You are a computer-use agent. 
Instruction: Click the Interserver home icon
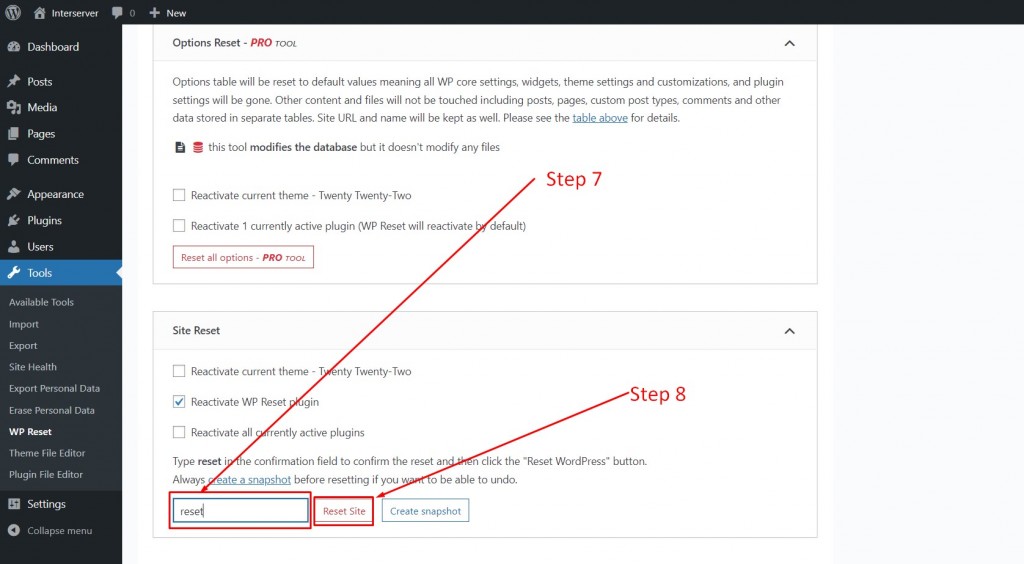tap(40, 12)
